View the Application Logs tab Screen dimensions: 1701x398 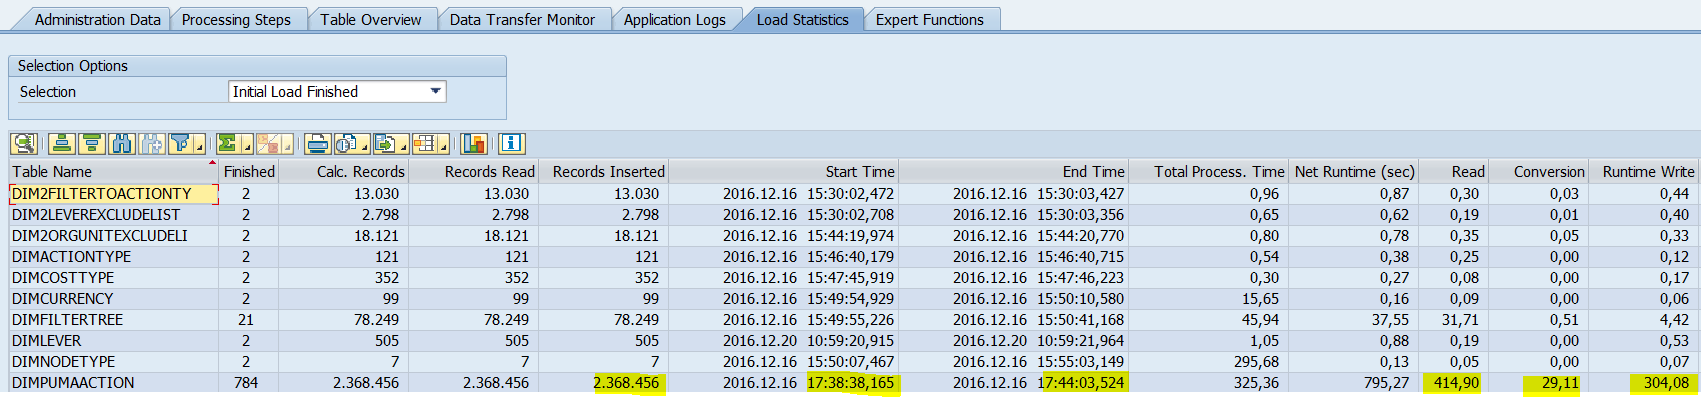[675, 20]
